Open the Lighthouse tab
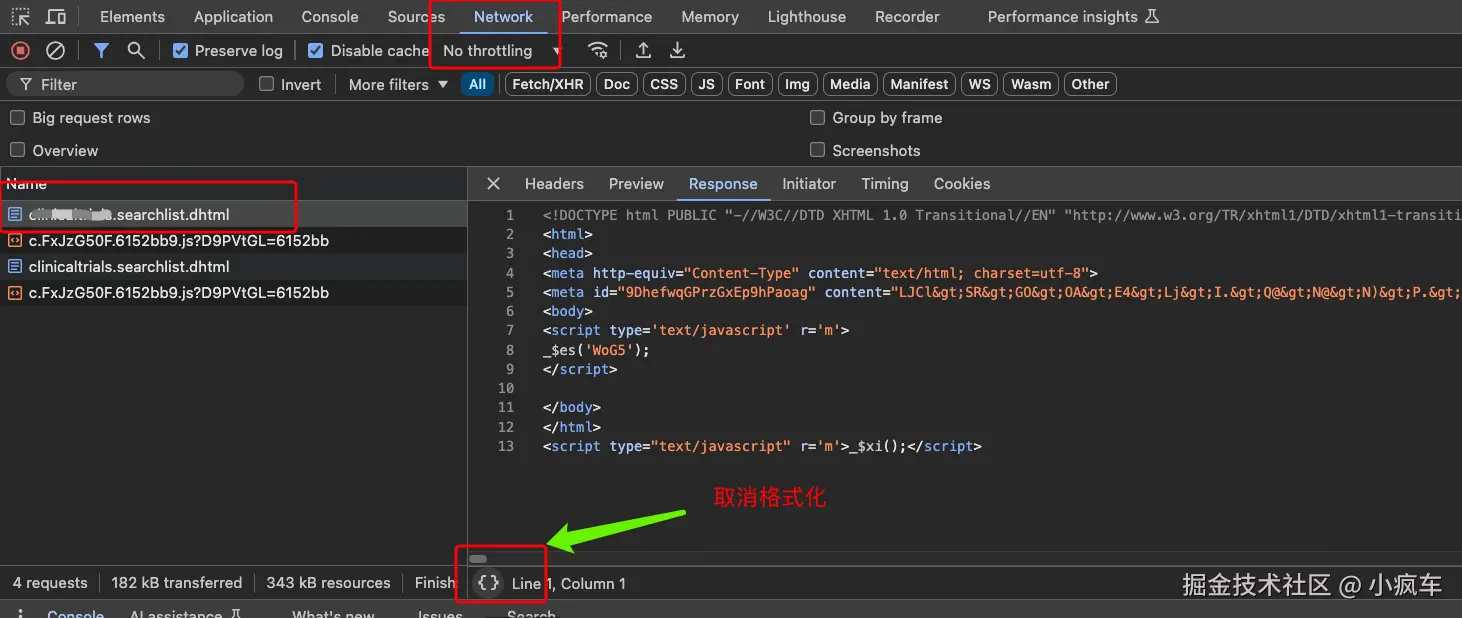Screen dimensions: 1462x618 [806, 17]
